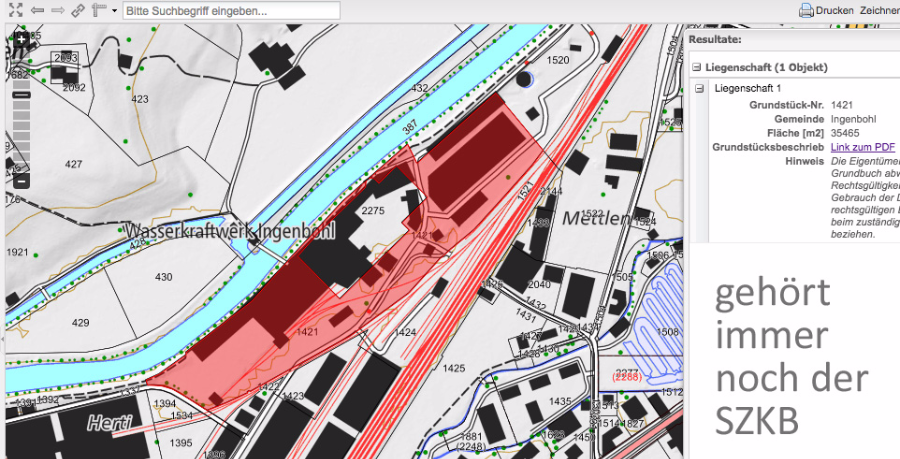Select the measure tool icon
The height and width of the screenshot is (459, 900).
click(99, 10)
